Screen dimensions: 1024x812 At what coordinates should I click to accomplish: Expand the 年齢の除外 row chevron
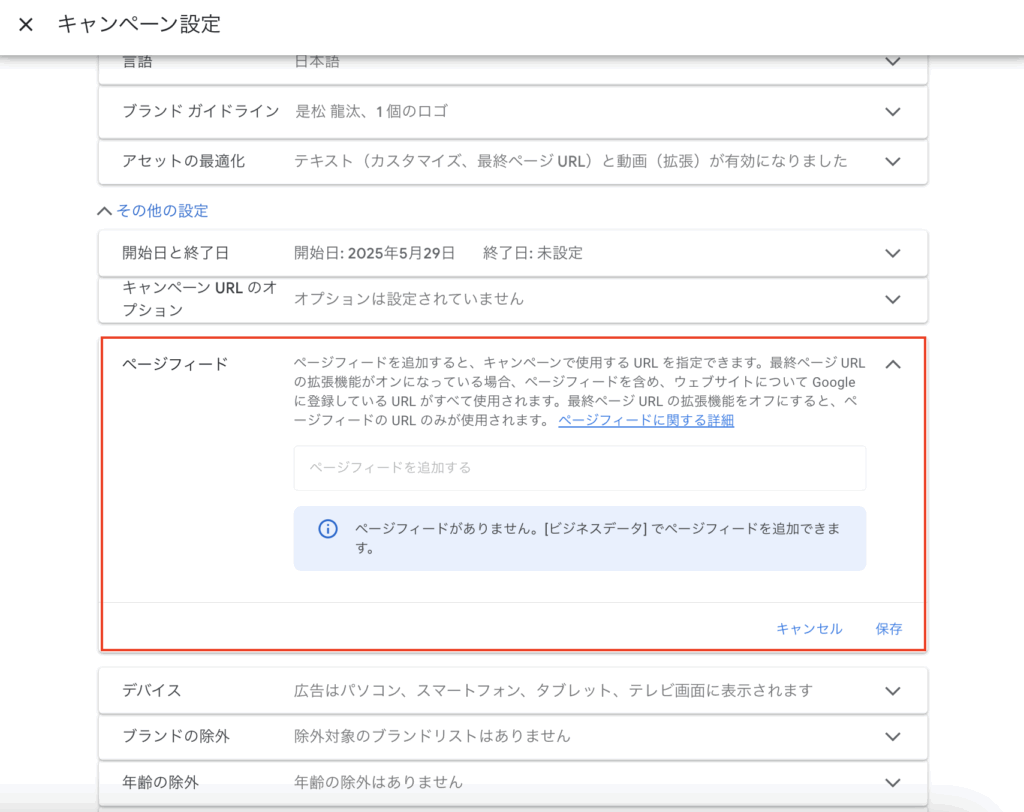(893, 782)
